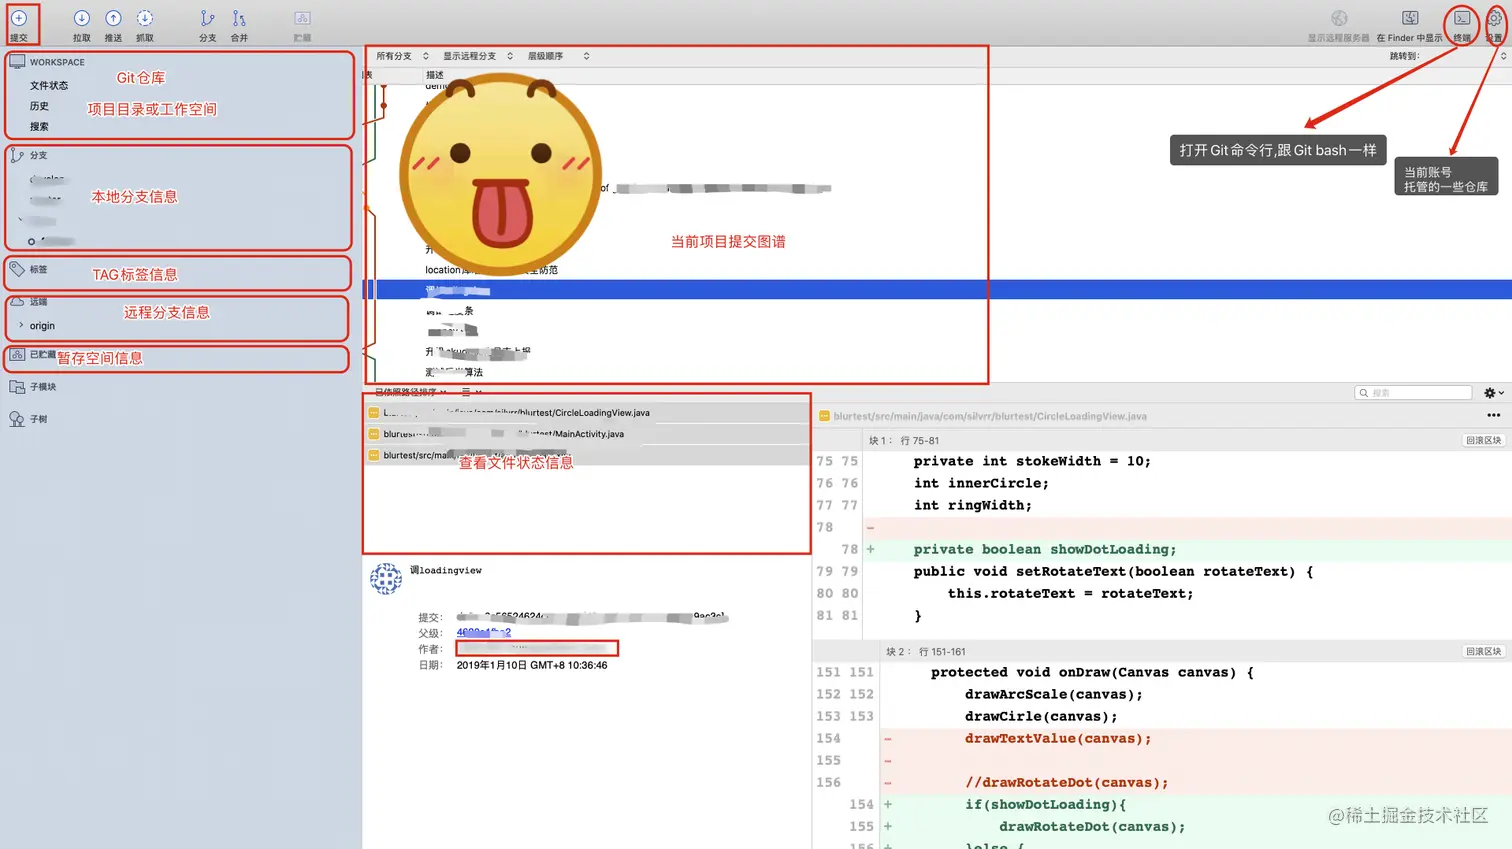
Task: Click the removed line '//drawRotateDot(canvas);'
Action: pos(1067,782)
